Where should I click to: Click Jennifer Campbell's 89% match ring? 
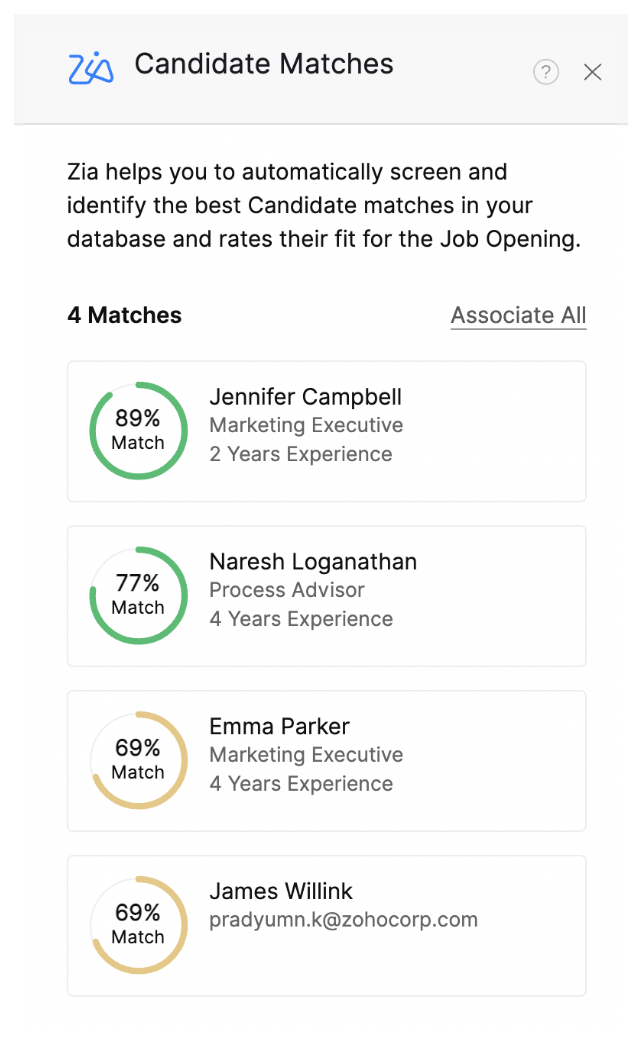click(x=138, y=430)
